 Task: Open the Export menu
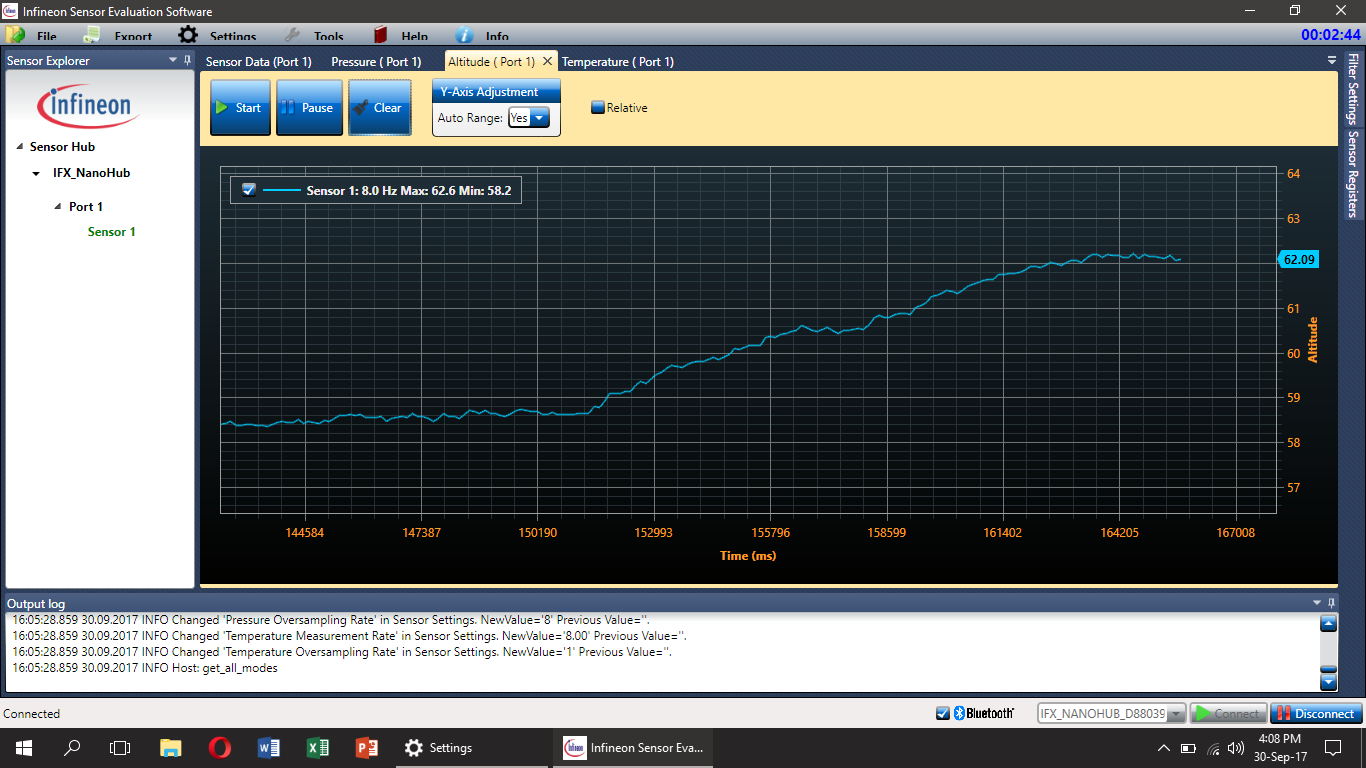click(119, 36)
